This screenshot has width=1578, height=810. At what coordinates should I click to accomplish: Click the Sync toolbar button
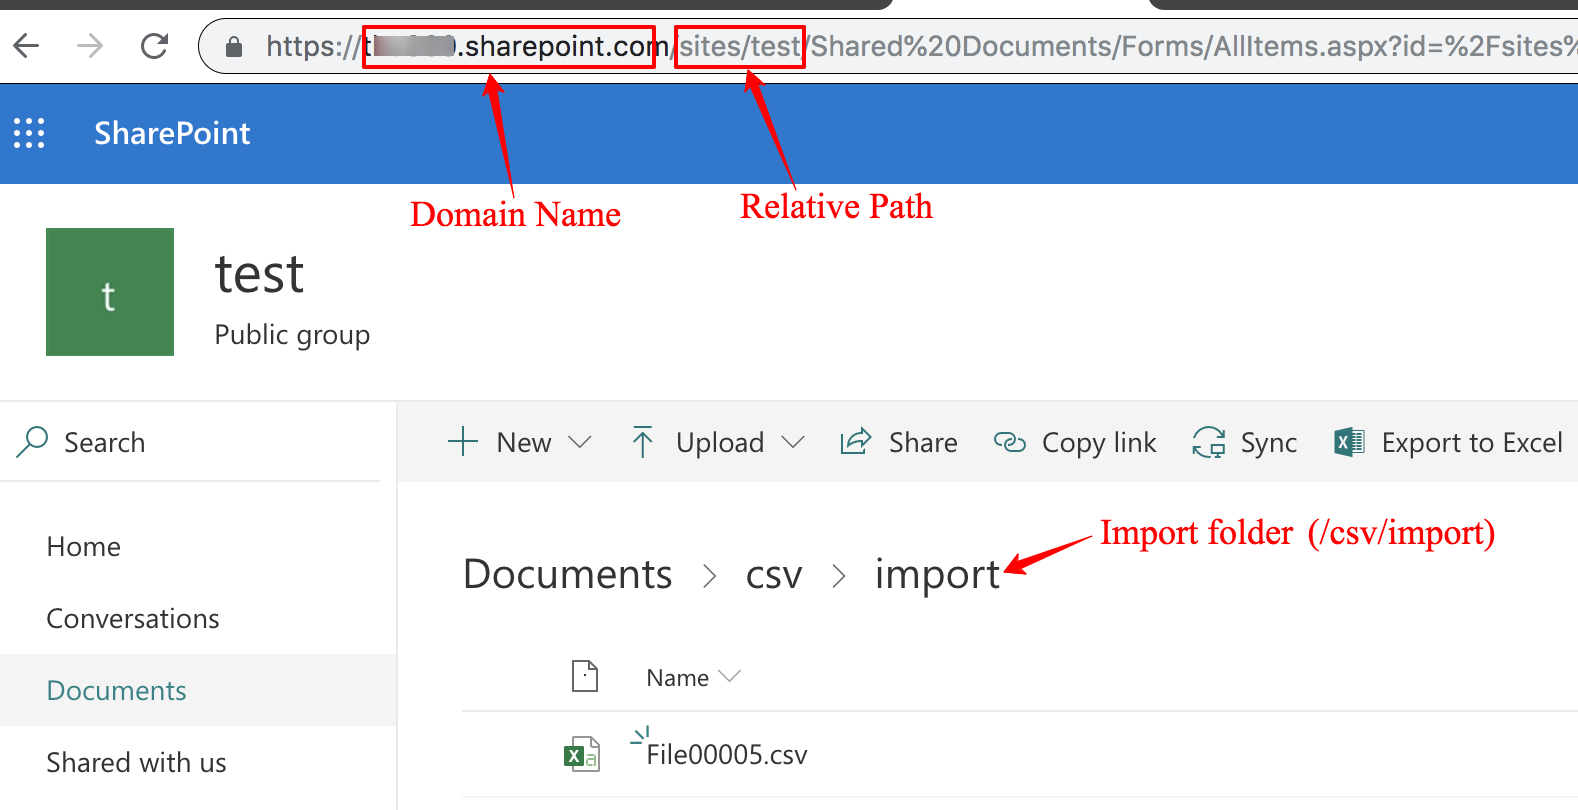click(1244, 442)
